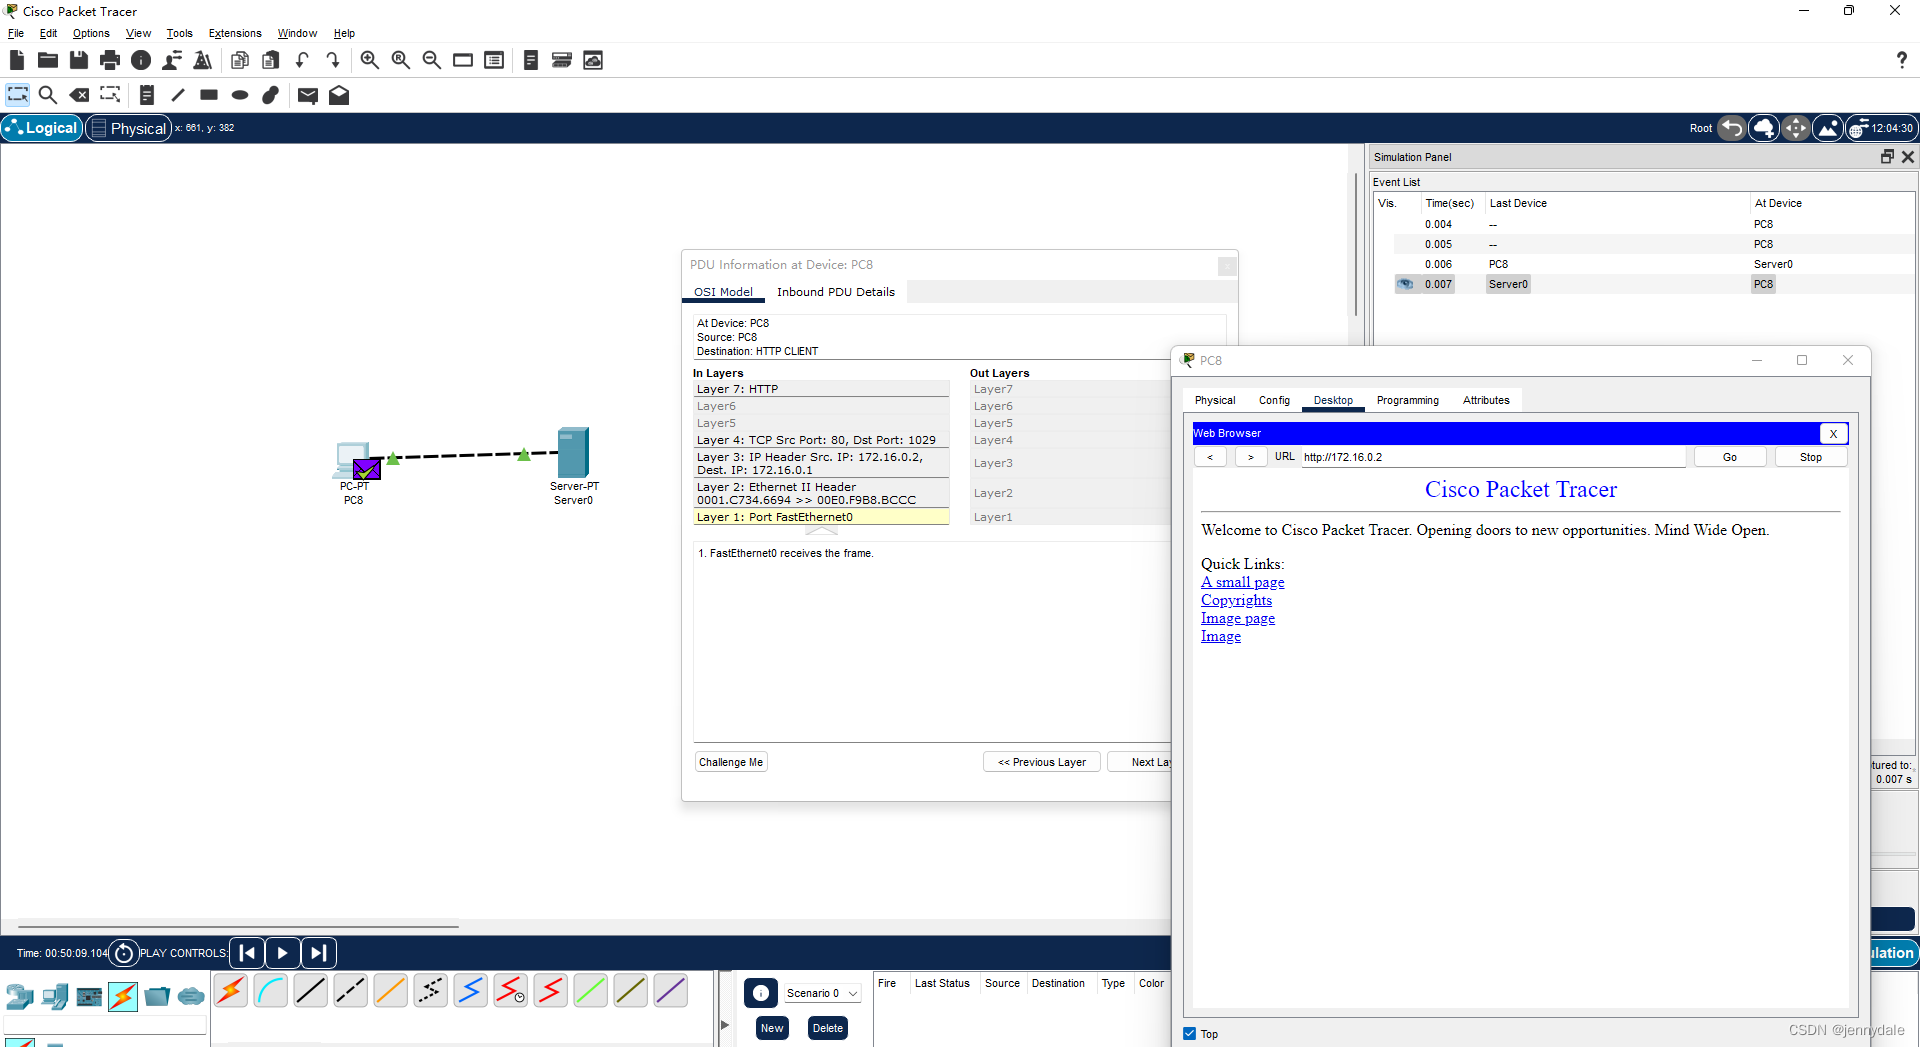Click play in Play Controls
This screenshot has width=1920, height=1047.
[x=283, y=953]
